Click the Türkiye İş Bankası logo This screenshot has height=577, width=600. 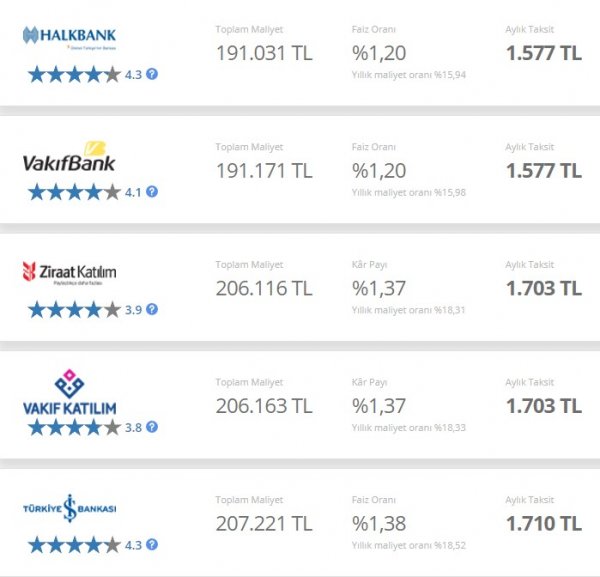[x=69, y=508]
